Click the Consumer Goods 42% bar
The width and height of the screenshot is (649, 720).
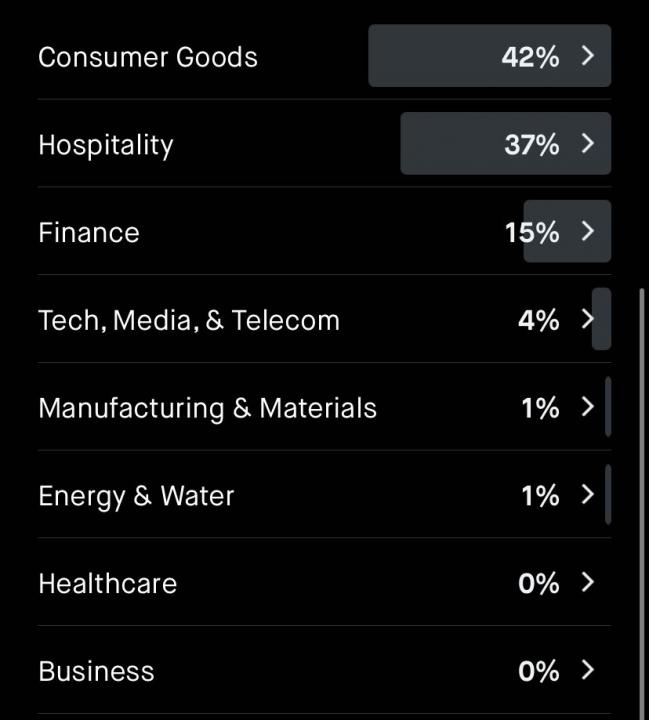pos(490,56)
